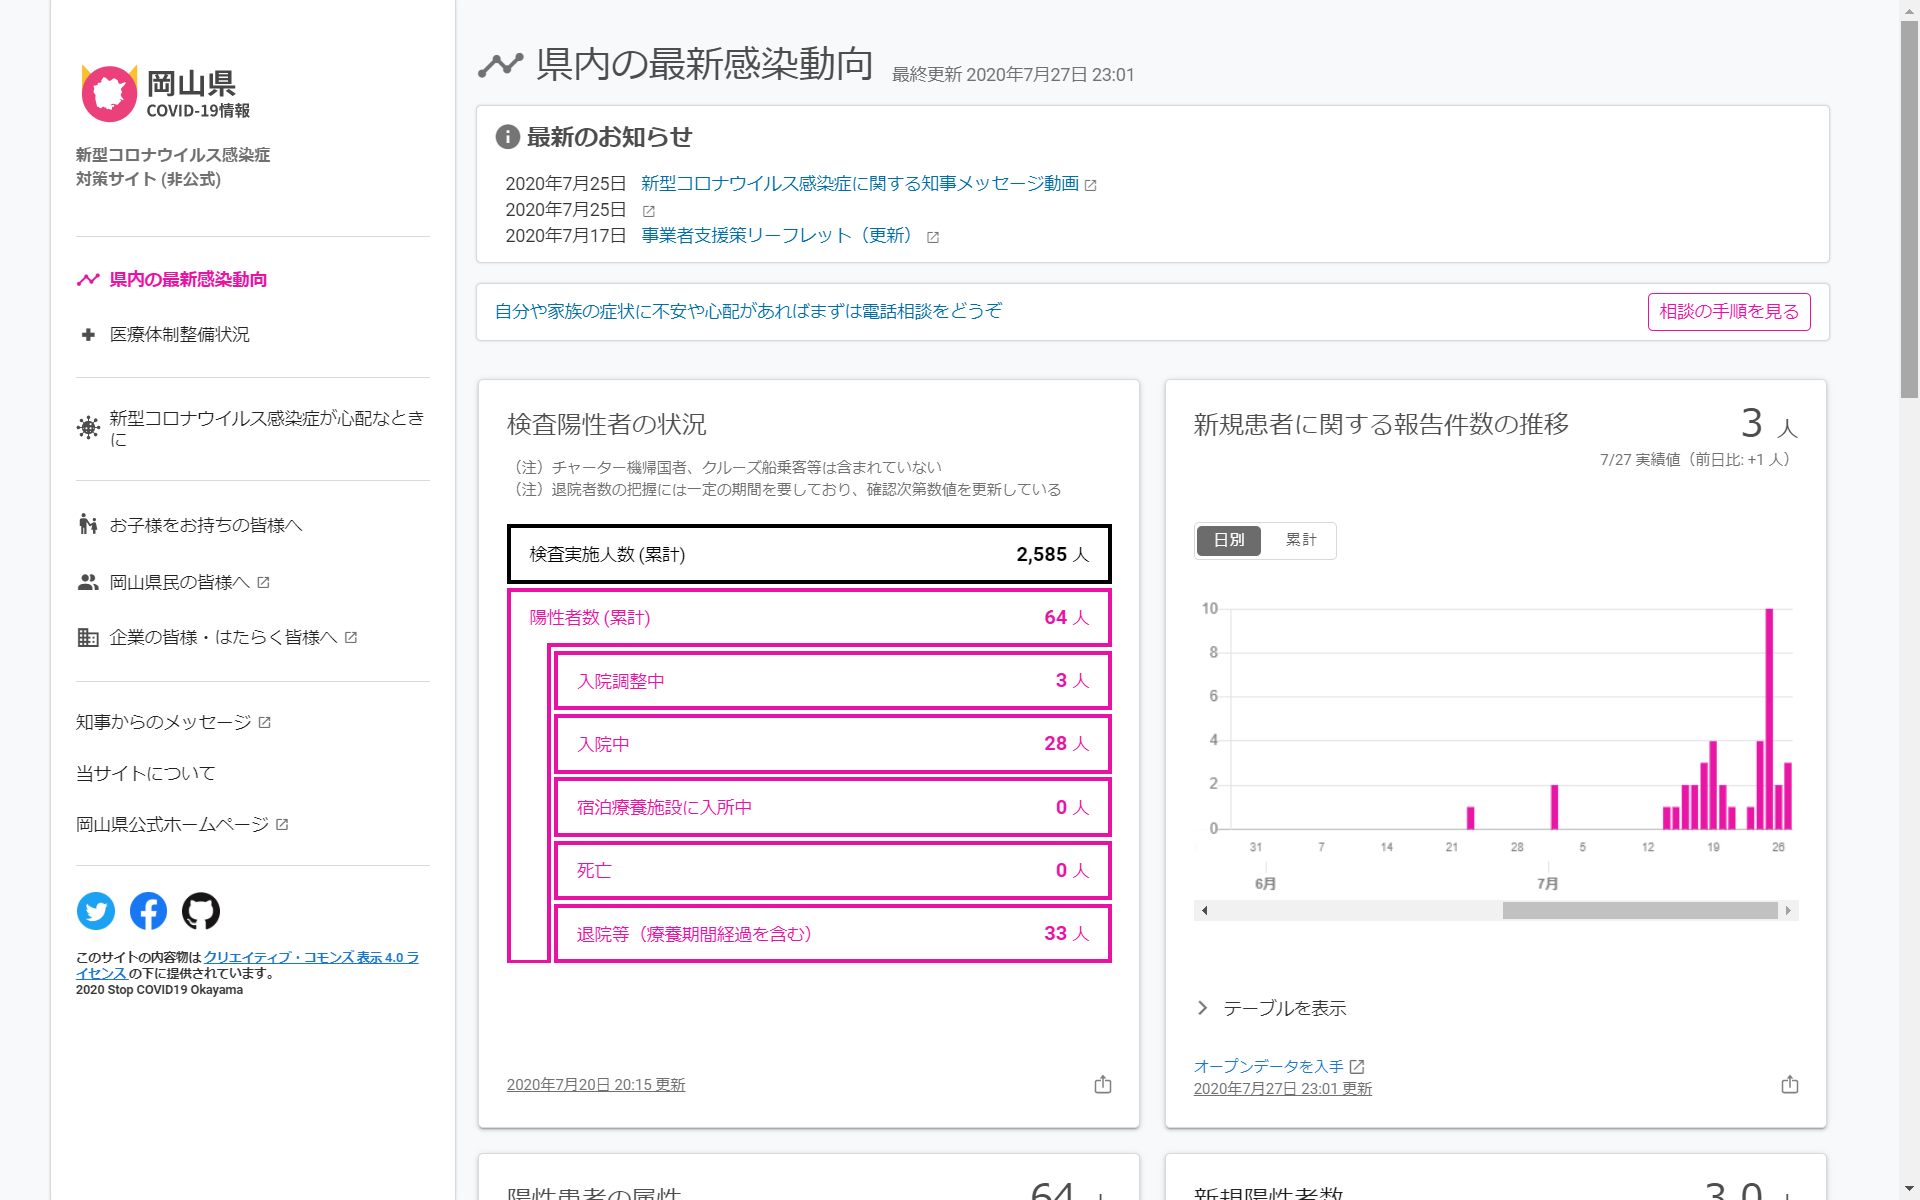Screen dimensions: 1920x1200
Task: Click chart scrollbar left arrow
Action: click(x=1204, y=910)
